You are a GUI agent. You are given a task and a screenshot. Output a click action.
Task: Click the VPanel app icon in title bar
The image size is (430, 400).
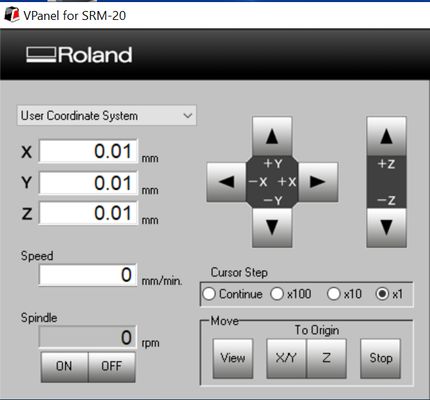point(12,15)
